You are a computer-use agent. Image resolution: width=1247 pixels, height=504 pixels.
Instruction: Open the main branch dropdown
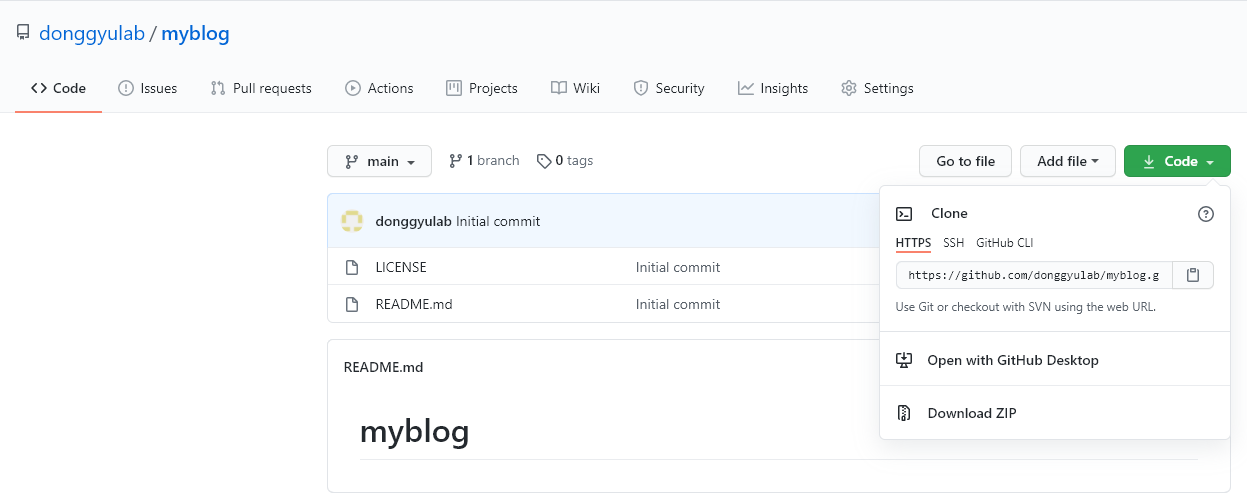coord(379,161)
